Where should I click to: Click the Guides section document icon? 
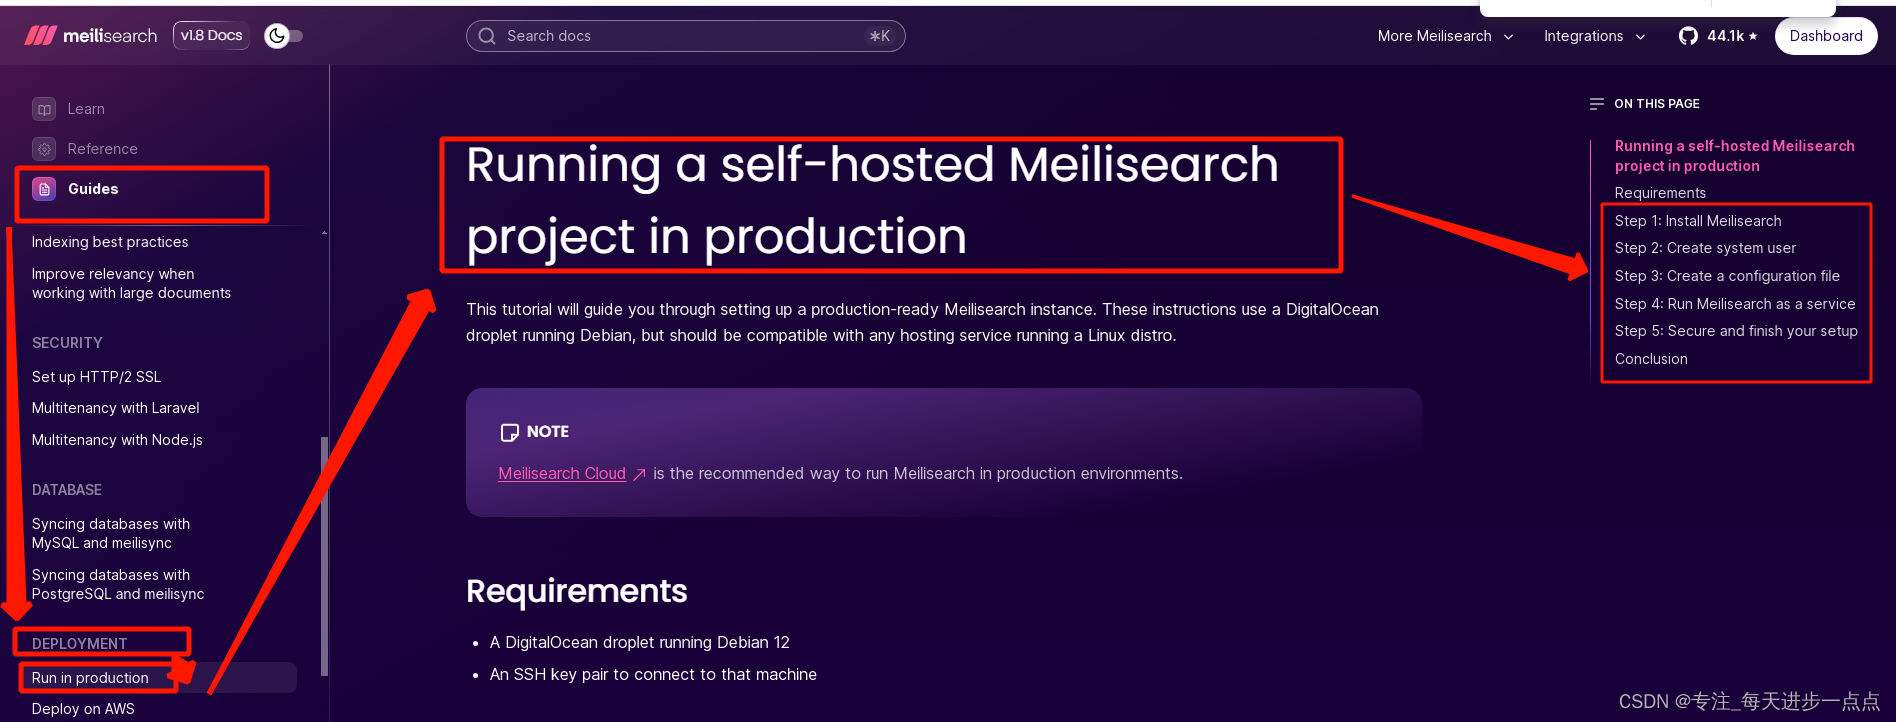click(43, 188)
